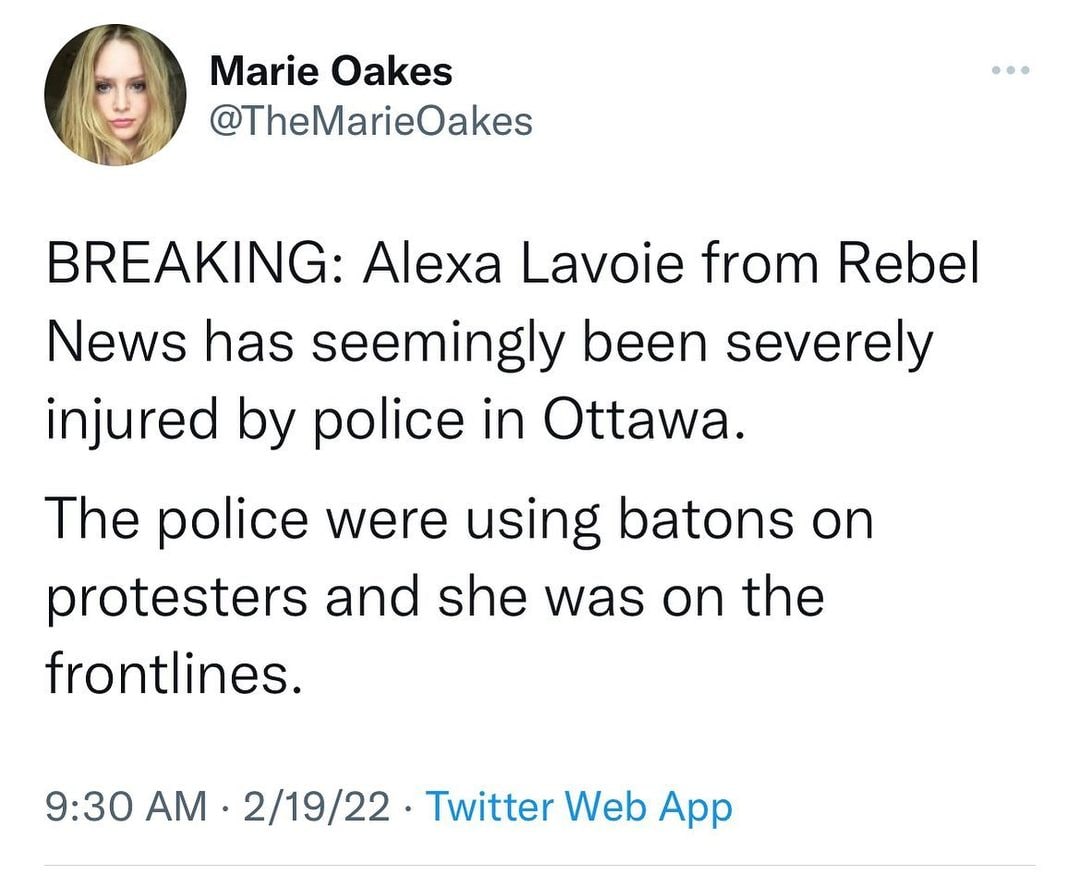Image resolution: width=1080 pixels, height=875 pixels.
Task: Click the divider line below the timestamp
Action: coord(540,865)
